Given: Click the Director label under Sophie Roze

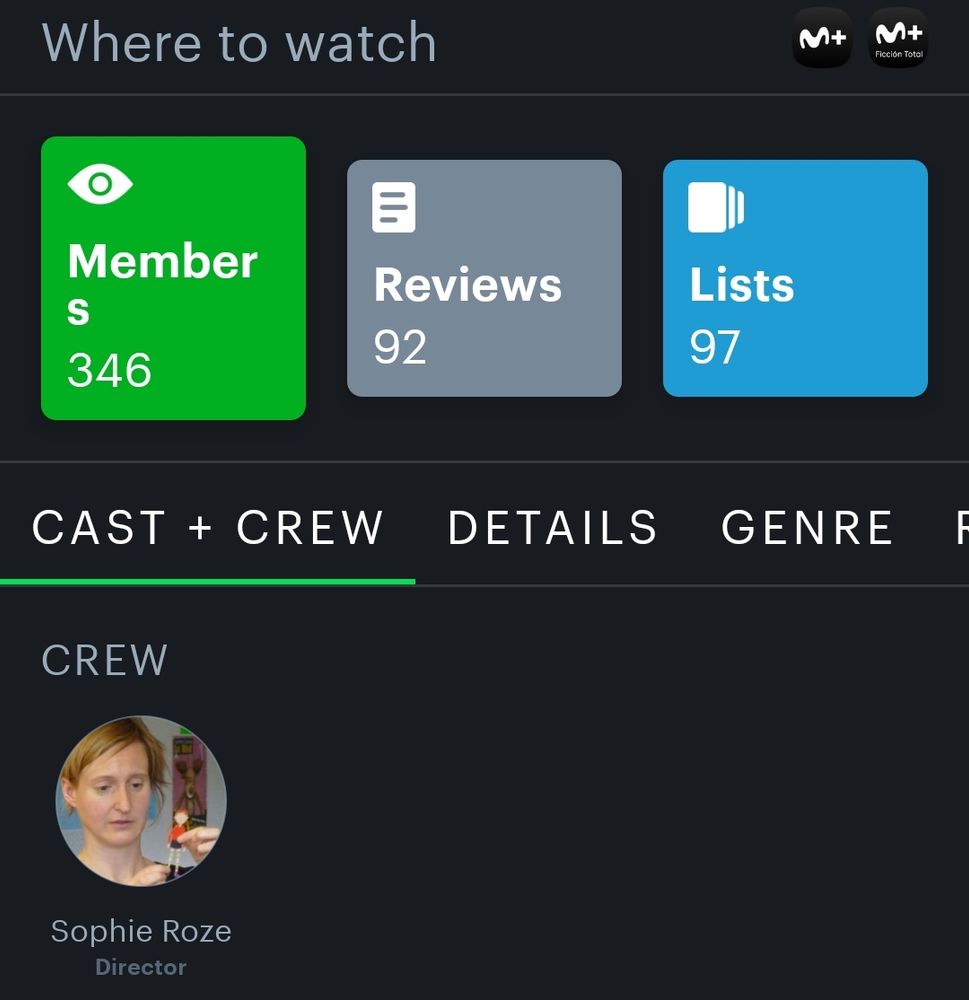Looking at the screenshot, I should pos(141,967).
